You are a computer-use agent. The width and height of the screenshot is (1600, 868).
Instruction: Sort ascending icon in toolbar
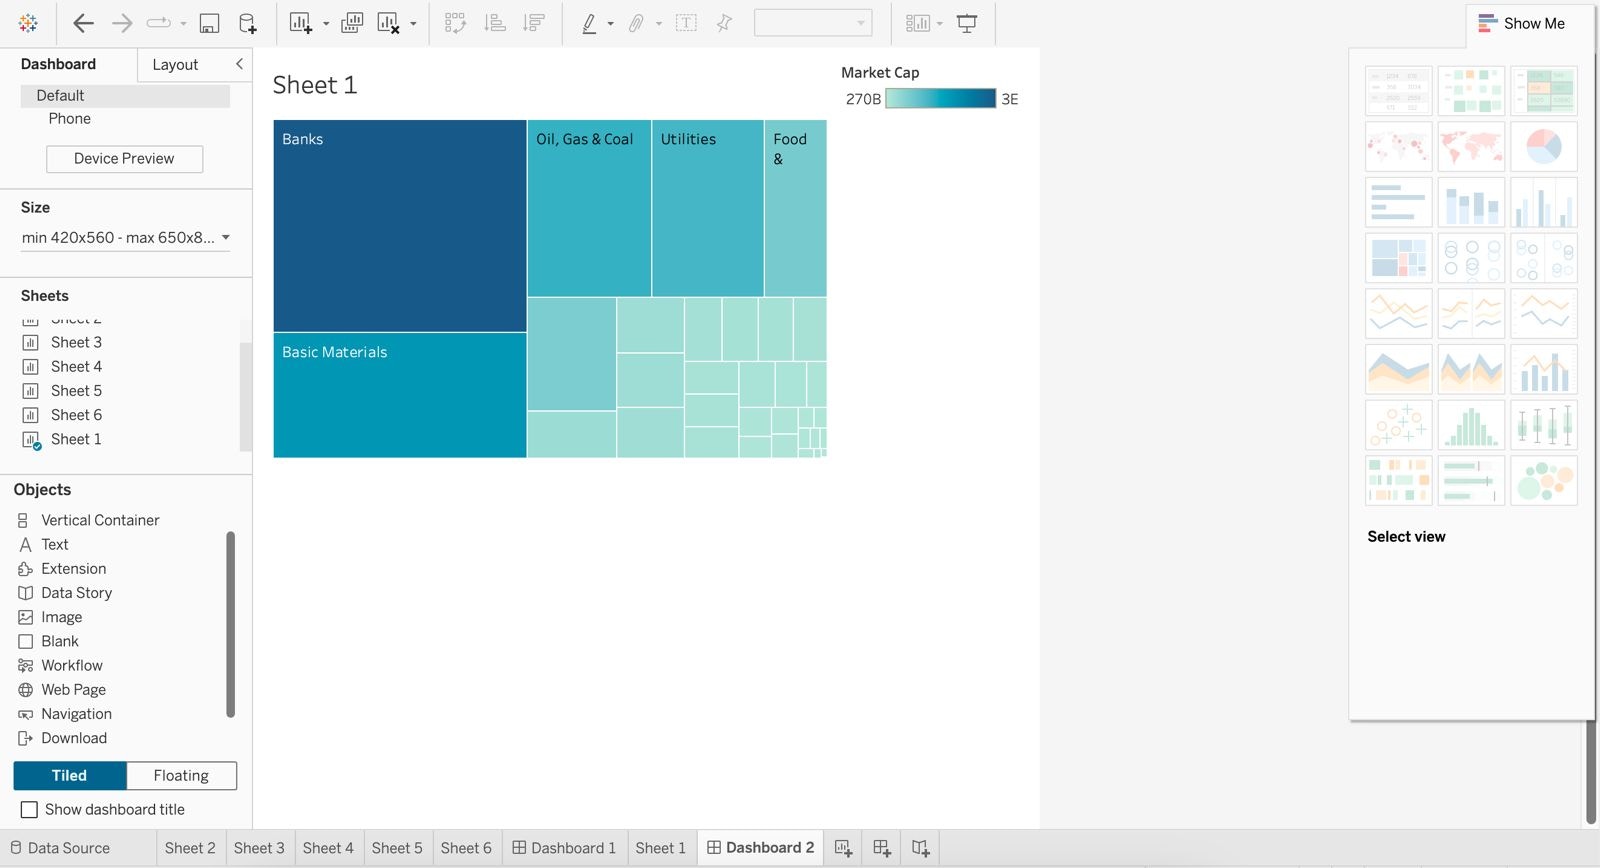pos(495,23)
